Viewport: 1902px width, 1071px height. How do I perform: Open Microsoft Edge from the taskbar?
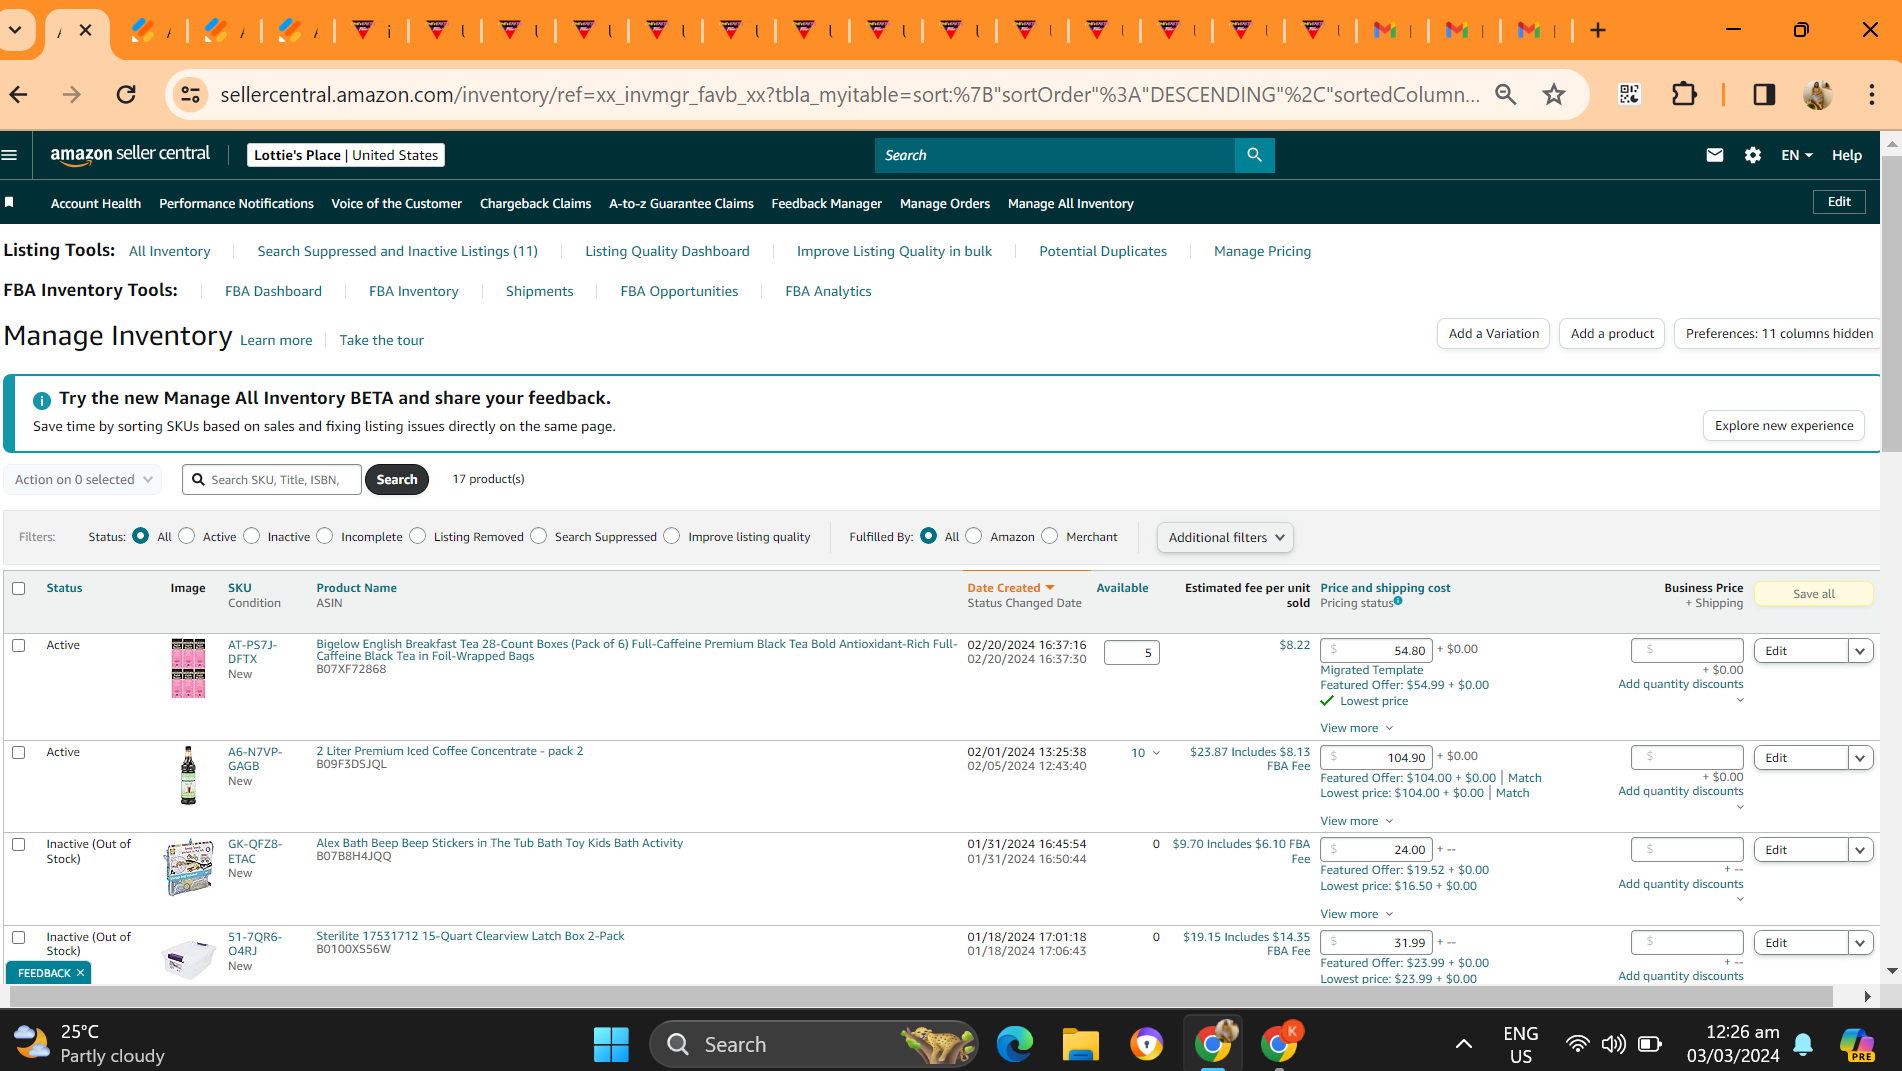(x=1014, y=1044)
